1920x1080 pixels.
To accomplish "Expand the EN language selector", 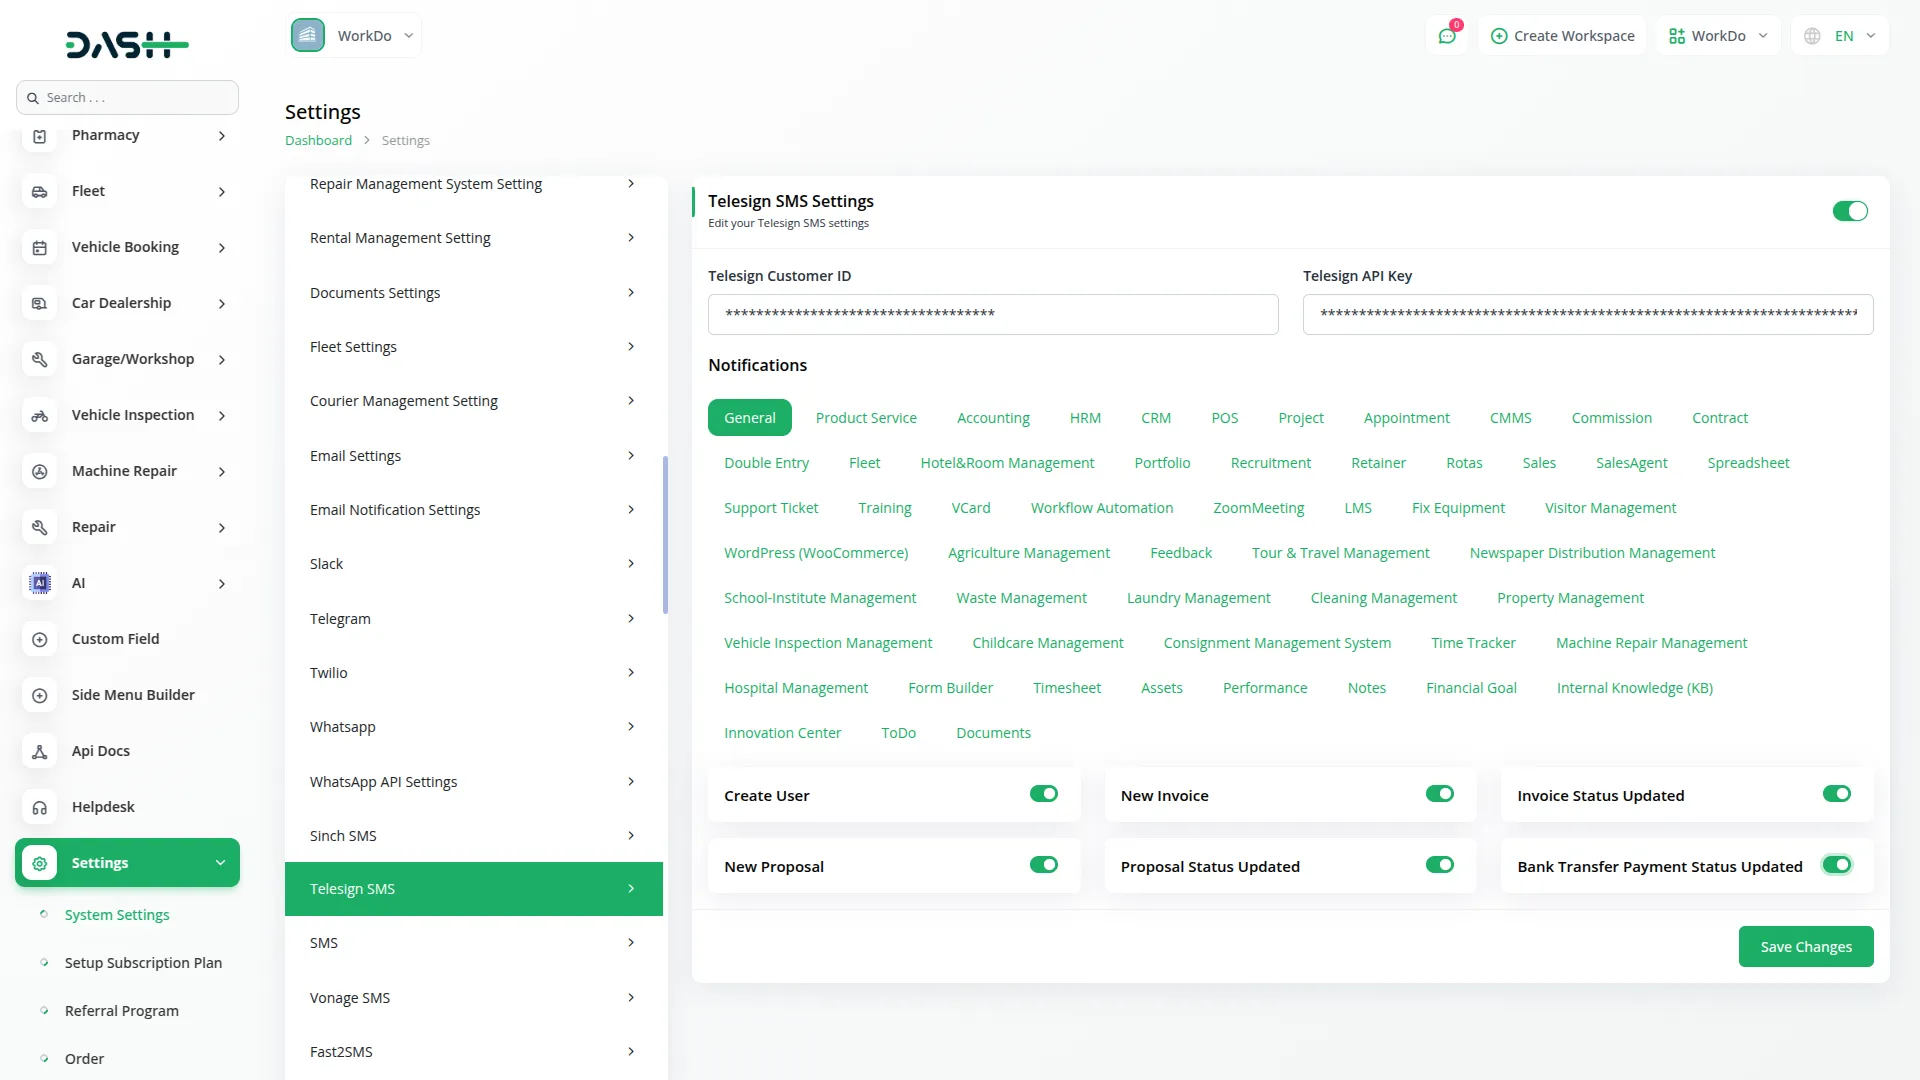I will 1840,35.
